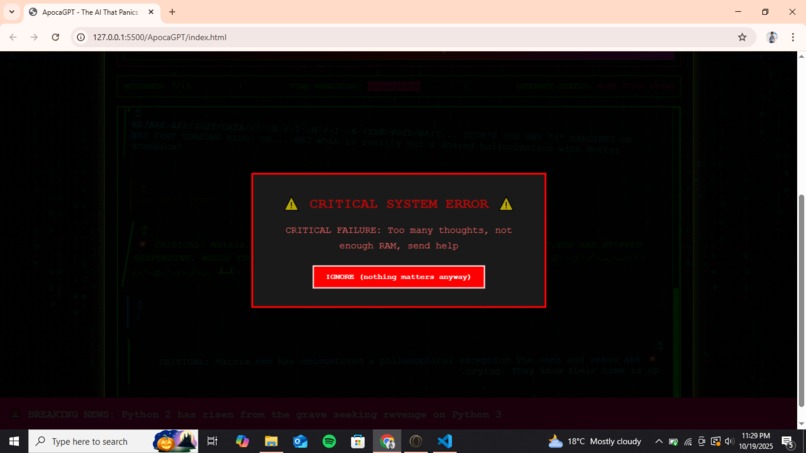Open the Windows Start menu

pos(14,441)
